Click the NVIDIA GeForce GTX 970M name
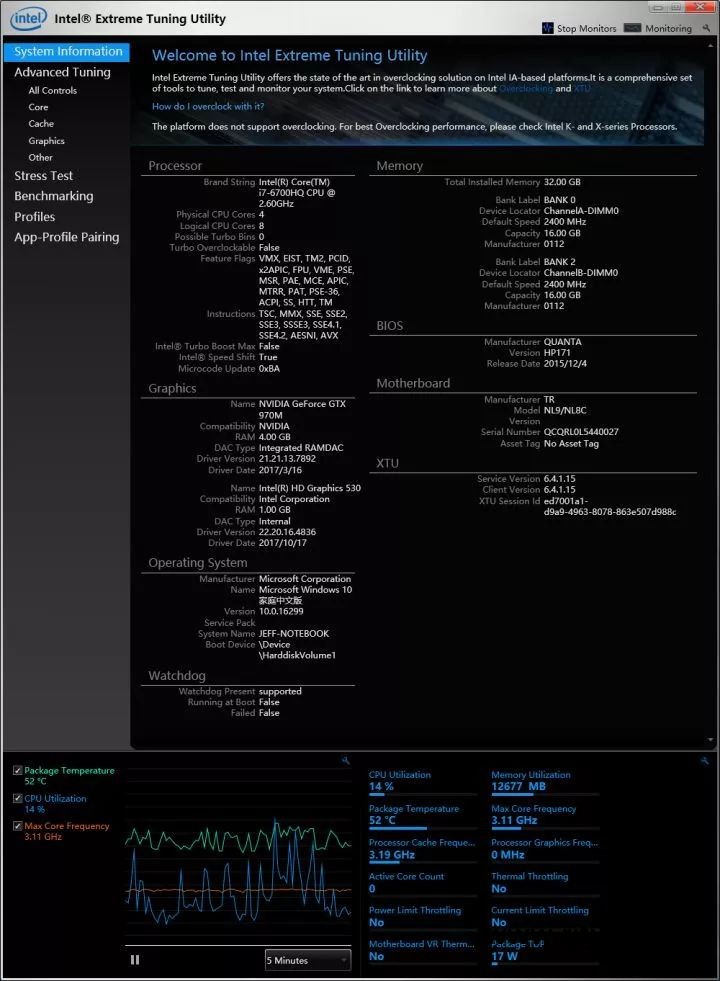Image resolution: width=720 pixels, height=981 pixels. [x=302, y=409]
